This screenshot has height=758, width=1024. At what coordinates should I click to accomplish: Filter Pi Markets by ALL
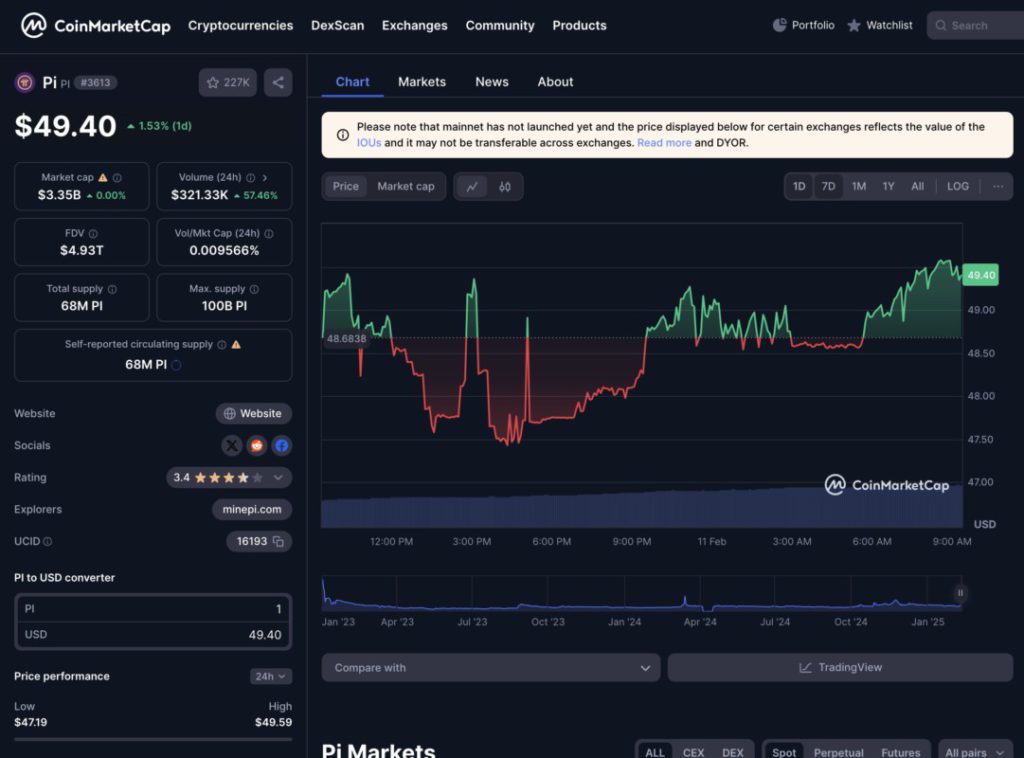pyautogui.click(x=654, y=752)
